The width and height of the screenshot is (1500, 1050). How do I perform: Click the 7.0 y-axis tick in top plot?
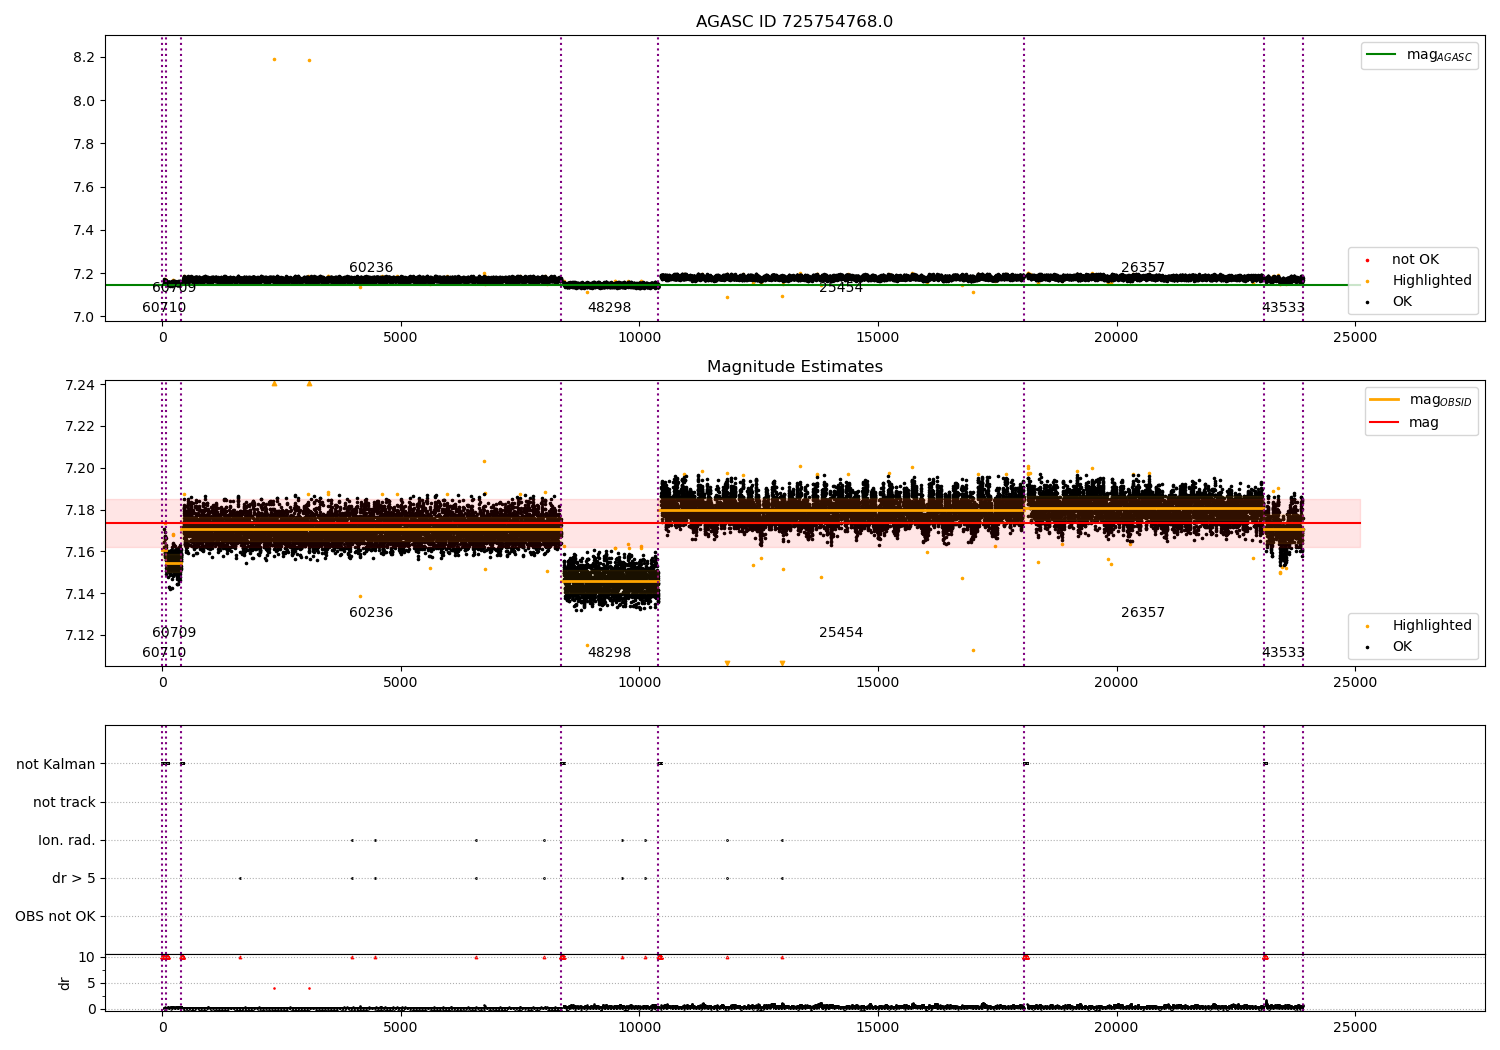[x=84, y=317]
